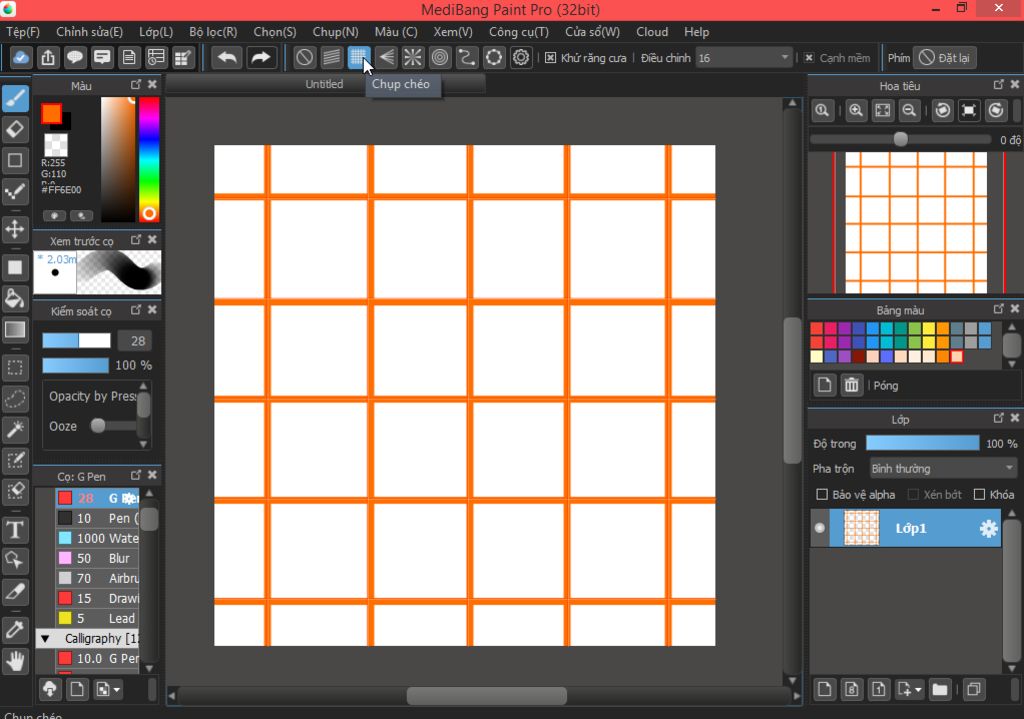
Task: Click the brush size slider
Action: [76, 340]
